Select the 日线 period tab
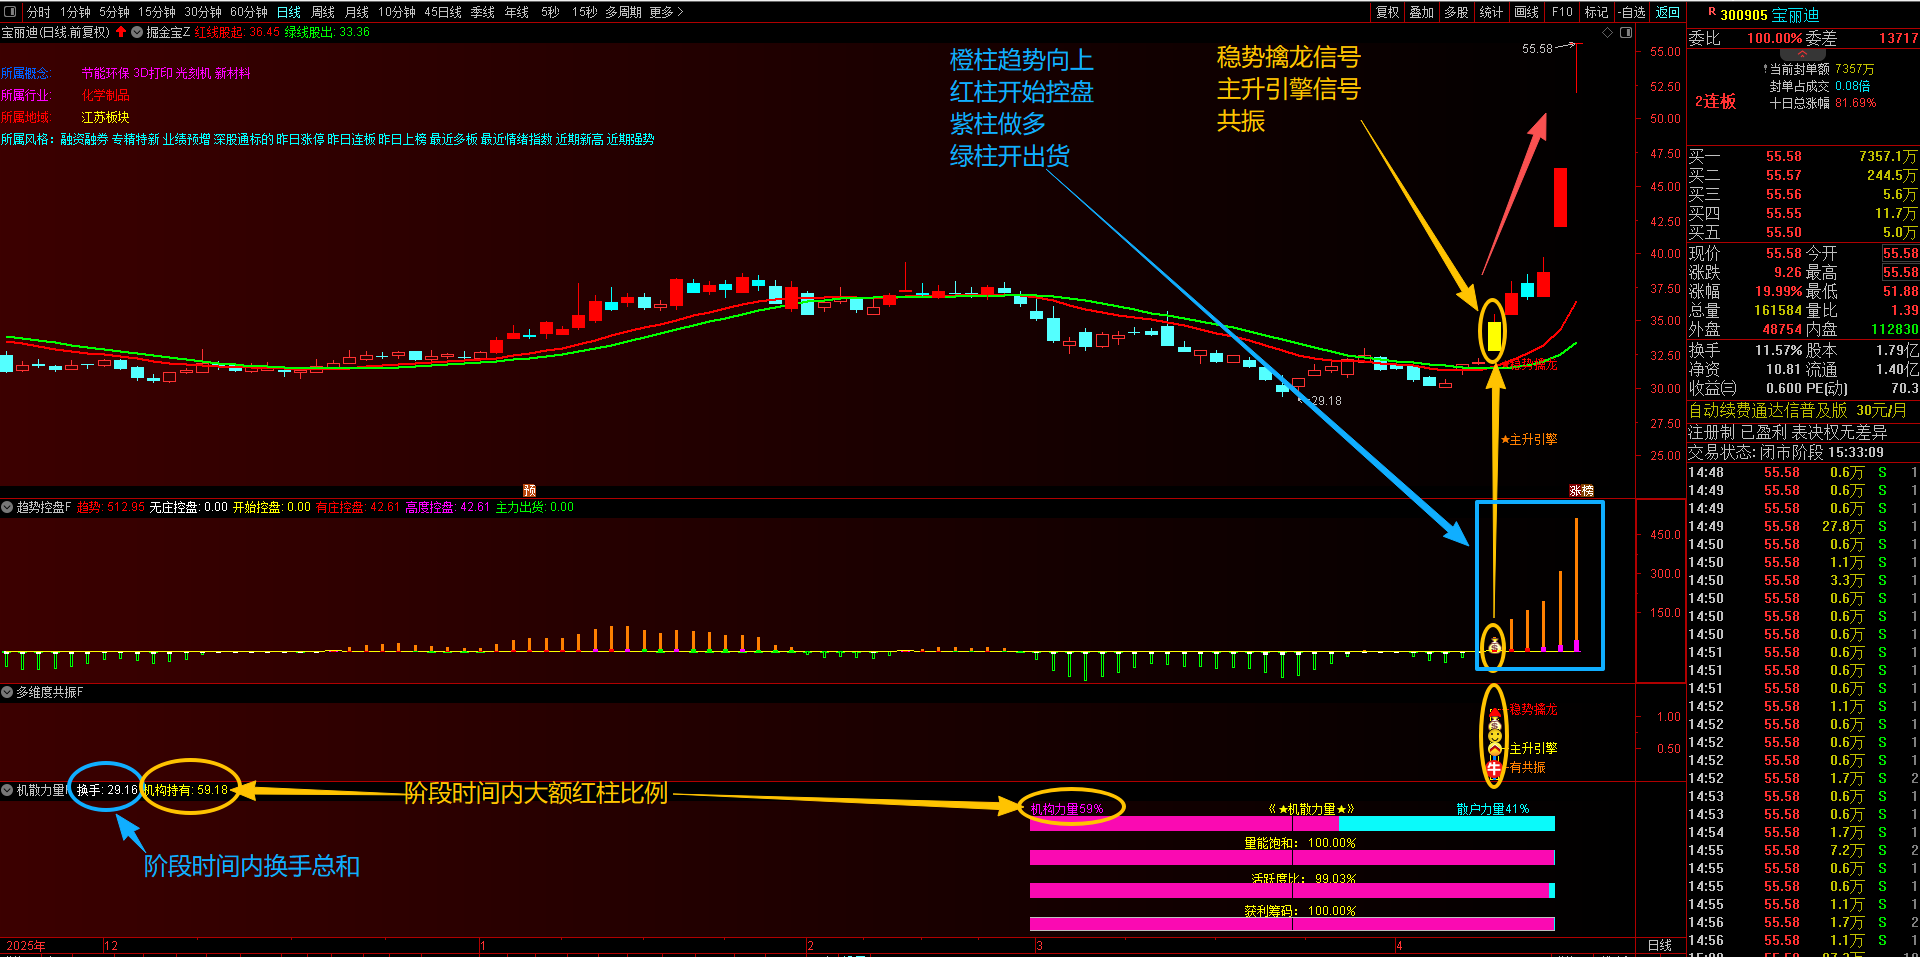1920x957 pixels. (x=289, y=12)
